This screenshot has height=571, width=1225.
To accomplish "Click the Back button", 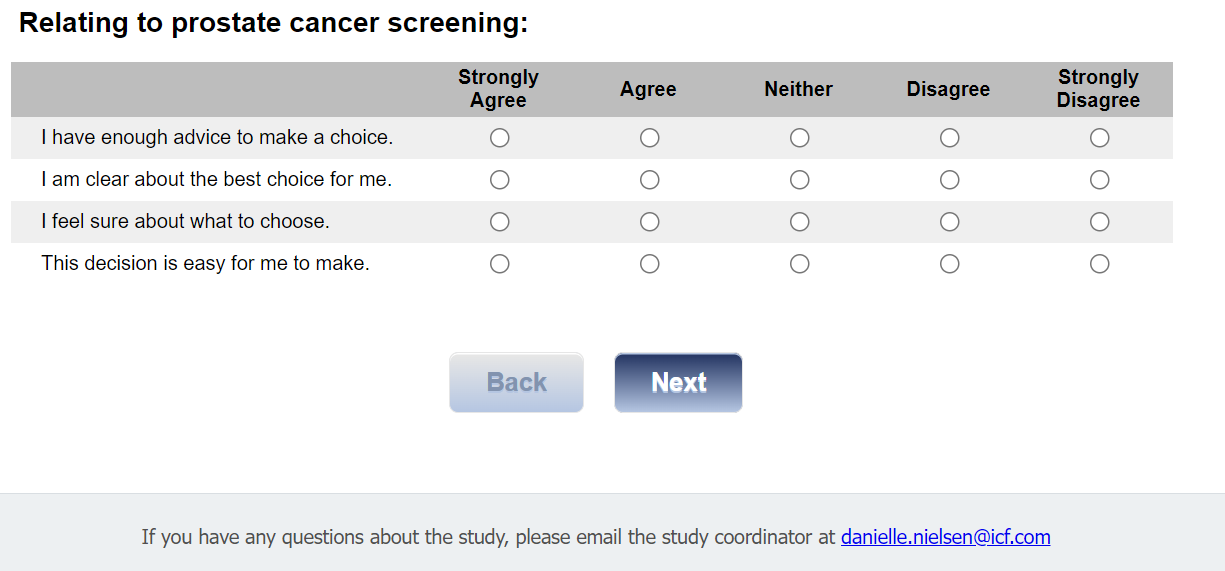I will tap(516, 382).
